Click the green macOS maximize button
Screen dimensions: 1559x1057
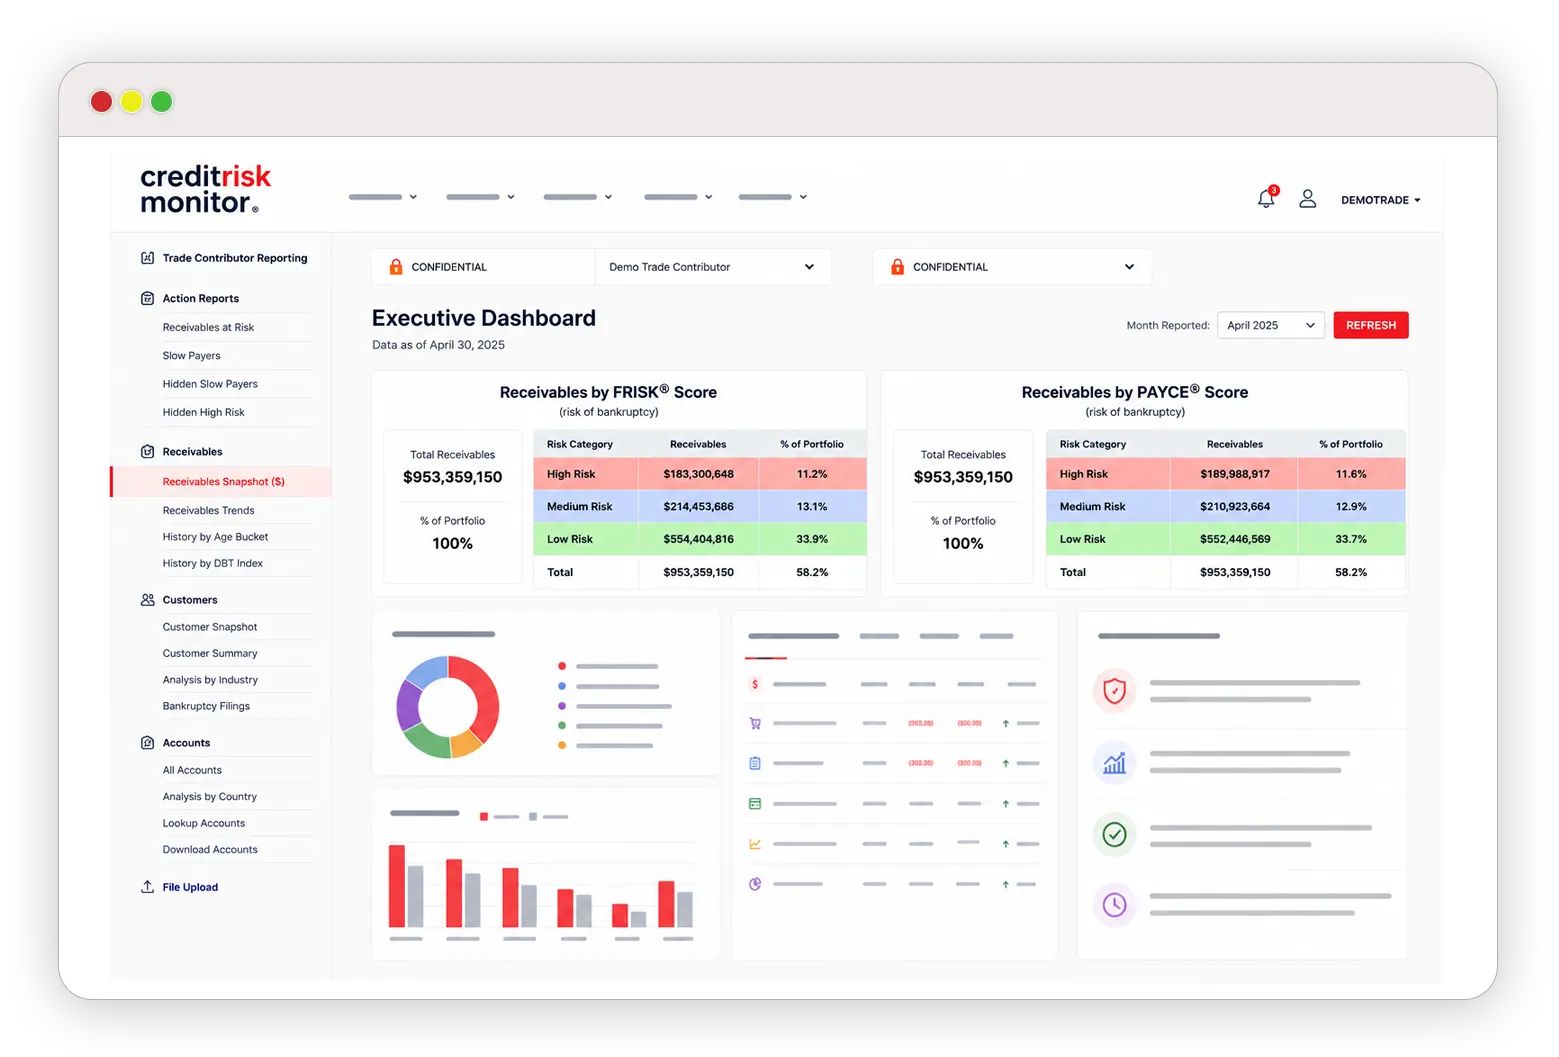(x=161, y=101)
